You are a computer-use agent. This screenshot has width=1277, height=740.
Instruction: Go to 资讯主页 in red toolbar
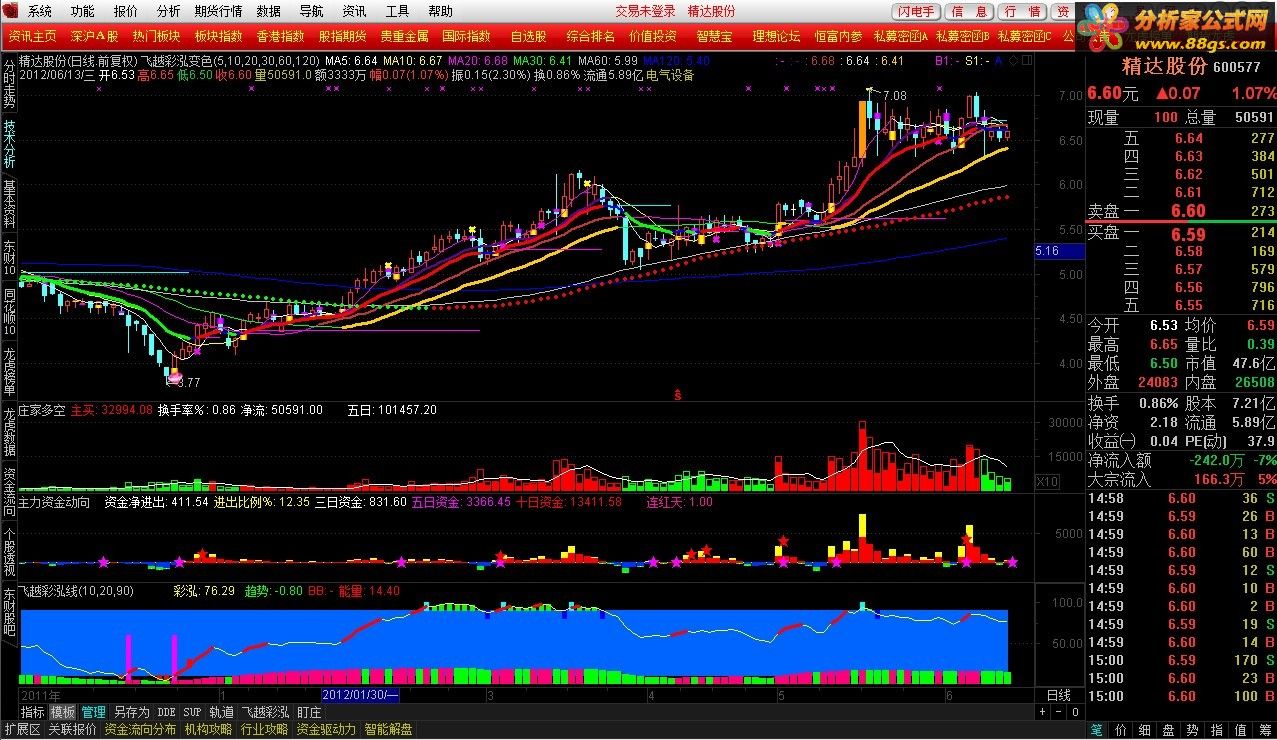[x=32, y=36]
